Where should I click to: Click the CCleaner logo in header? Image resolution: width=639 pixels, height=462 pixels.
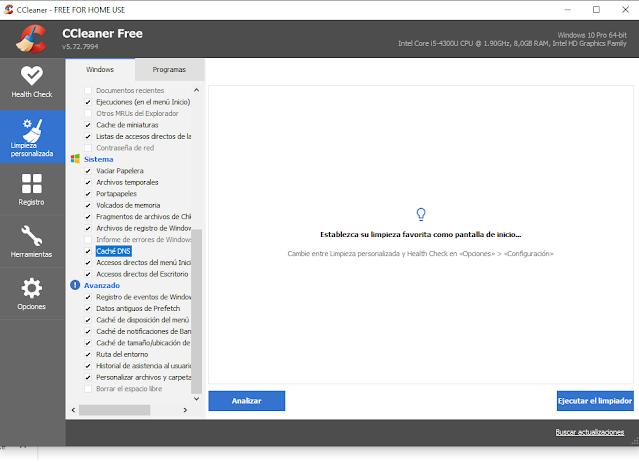tap(31, 39)
